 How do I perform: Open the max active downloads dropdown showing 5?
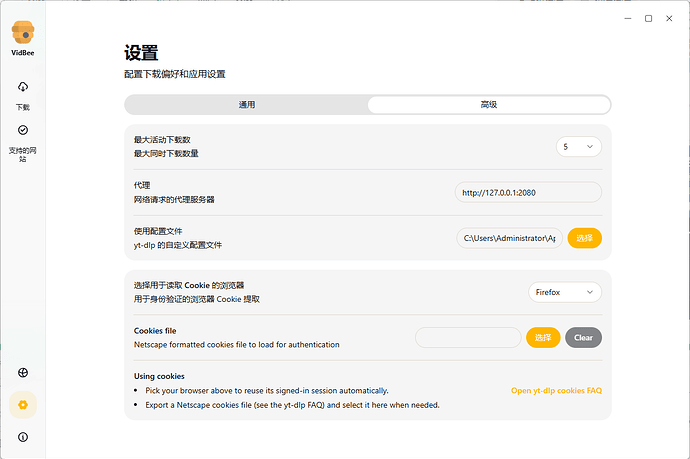click(x=579, y=147)
